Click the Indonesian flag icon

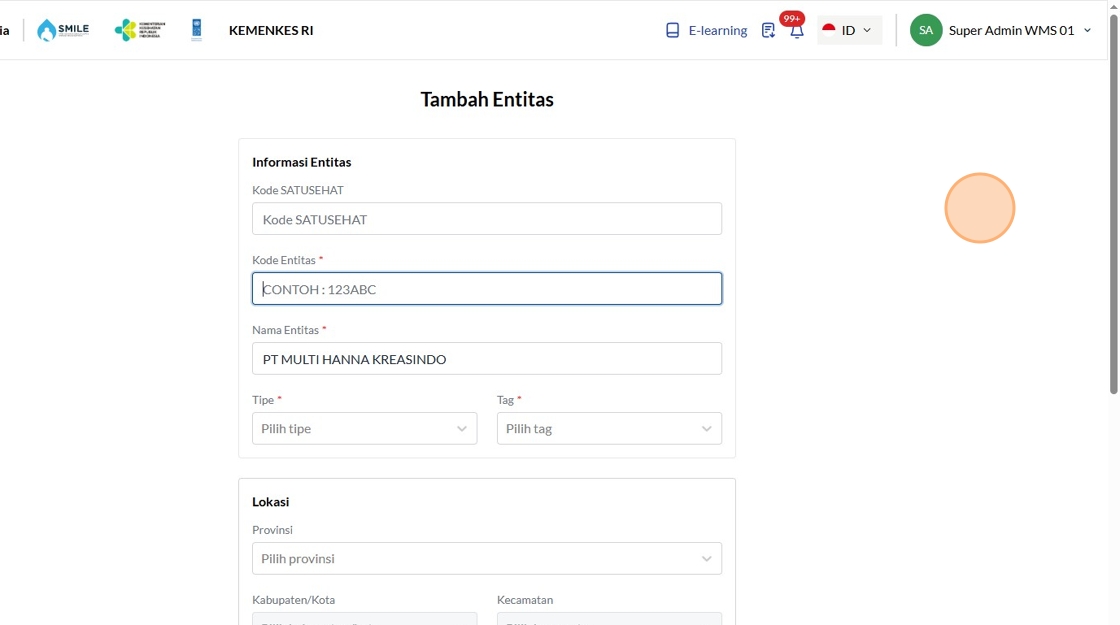tap(829, 30)
